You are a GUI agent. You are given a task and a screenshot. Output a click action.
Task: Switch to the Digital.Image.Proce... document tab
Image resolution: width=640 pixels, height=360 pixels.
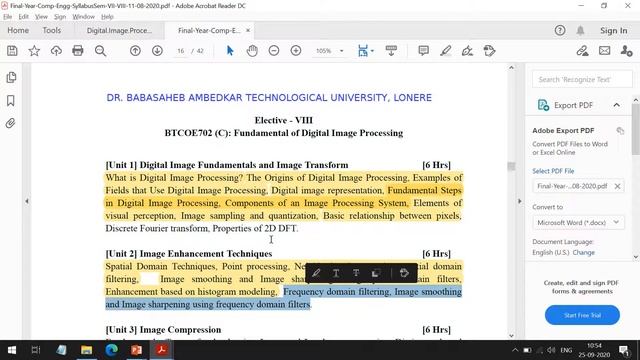pyautogui.click(x=119, y=31)
